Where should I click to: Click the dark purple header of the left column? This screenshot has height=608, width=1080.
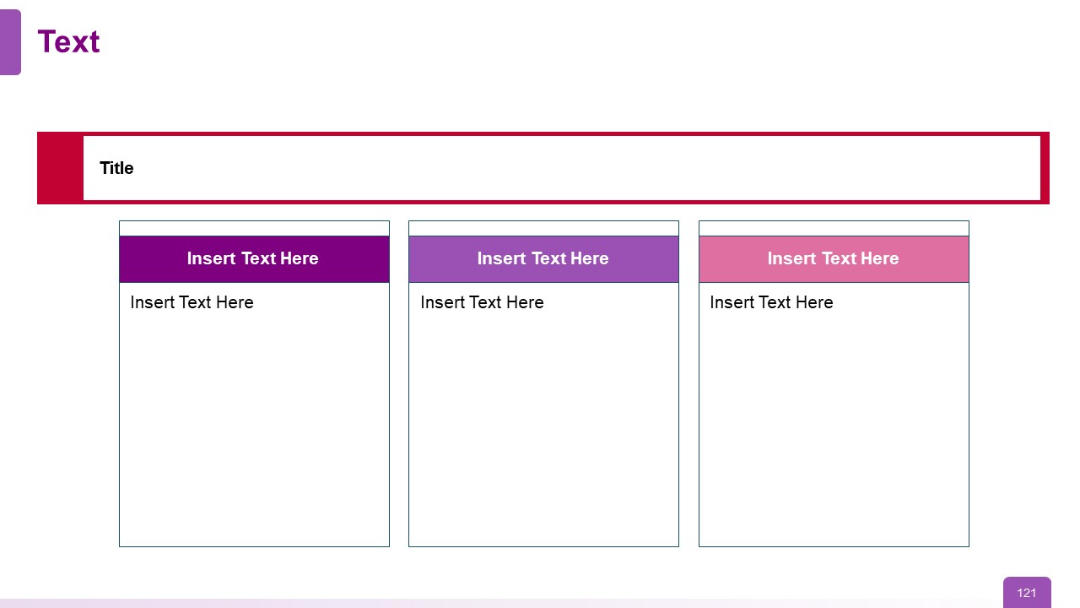coord(254,258)
